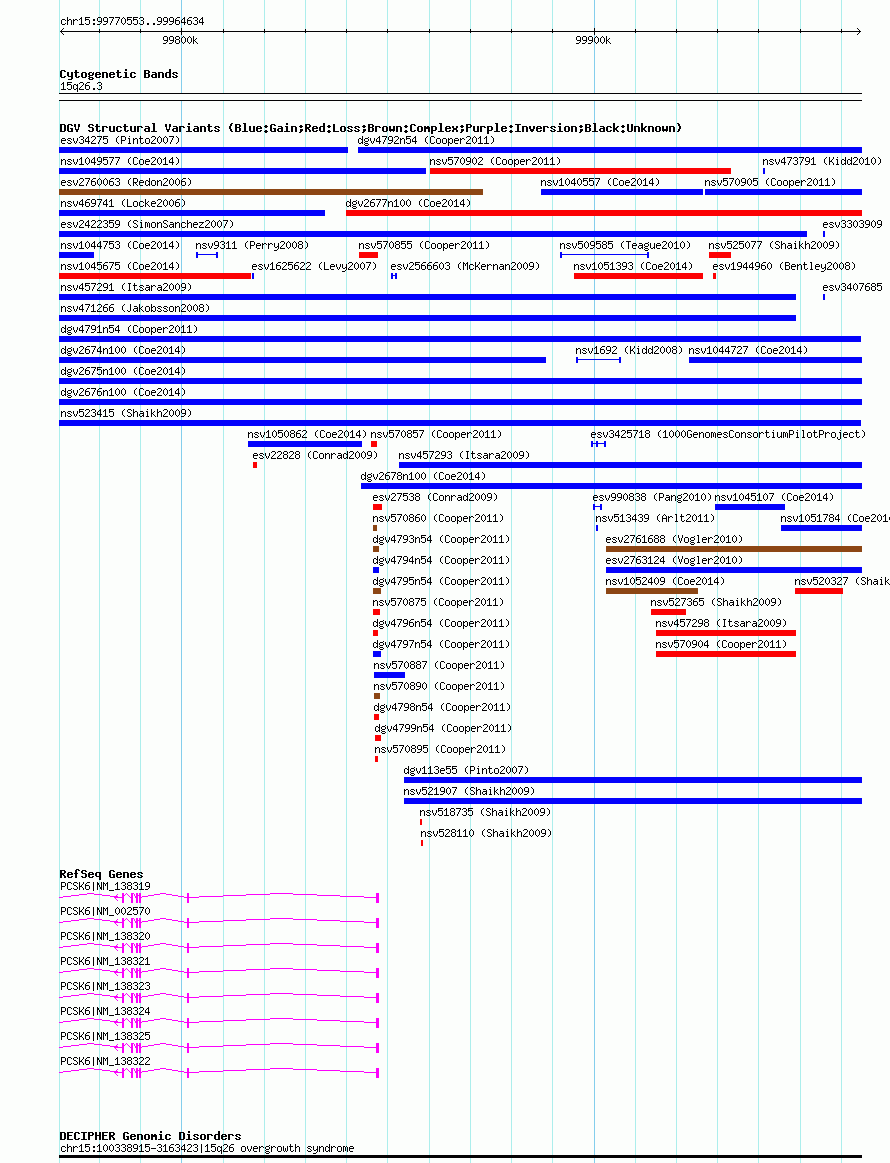890x1163 pixels.
Task: Click the 15q26 overgrowth syndrome entry
Action: 207,1148
